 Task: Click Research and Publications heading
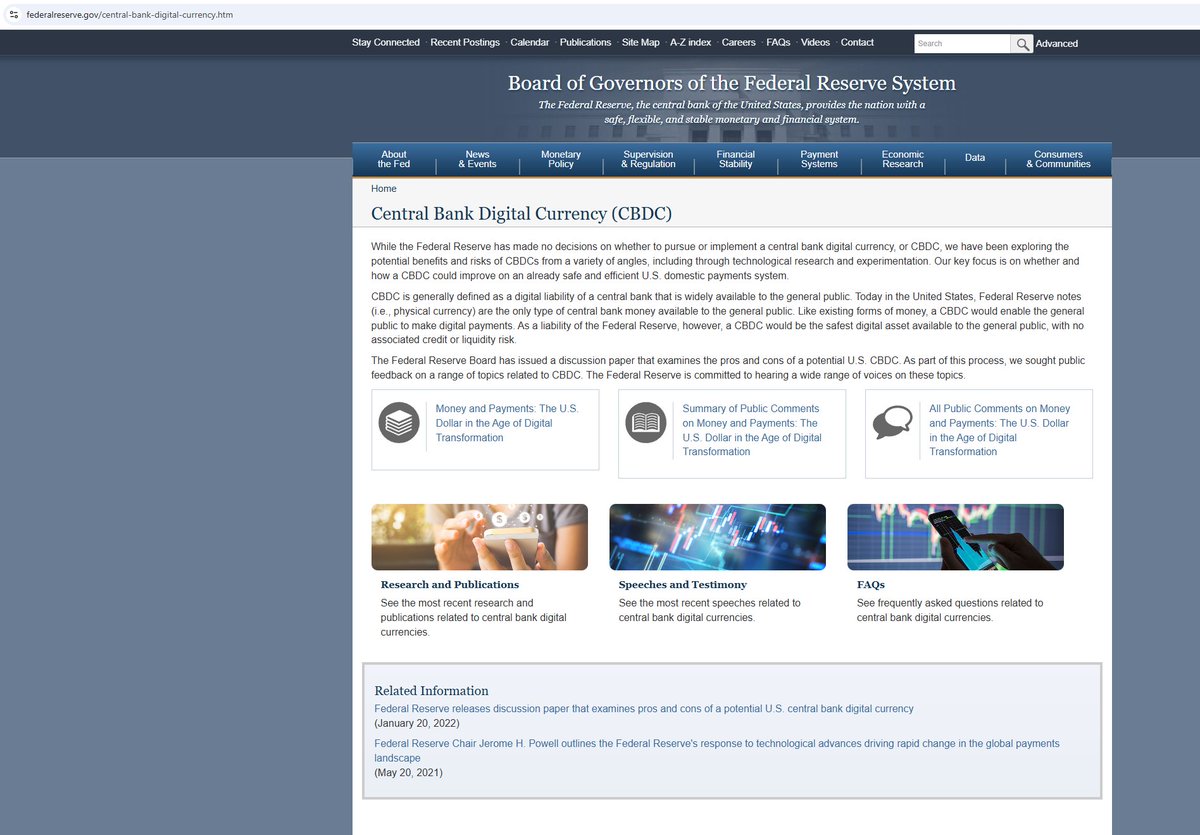450,584
